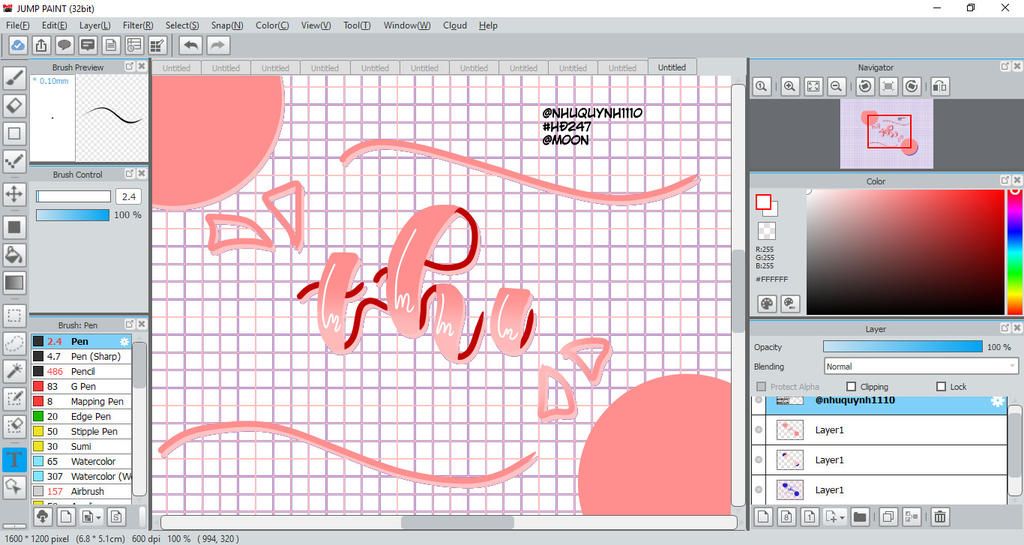Viewport: 1024px width, 545px height.
Task: Open the Snap menu
Action: coord(227,25)
